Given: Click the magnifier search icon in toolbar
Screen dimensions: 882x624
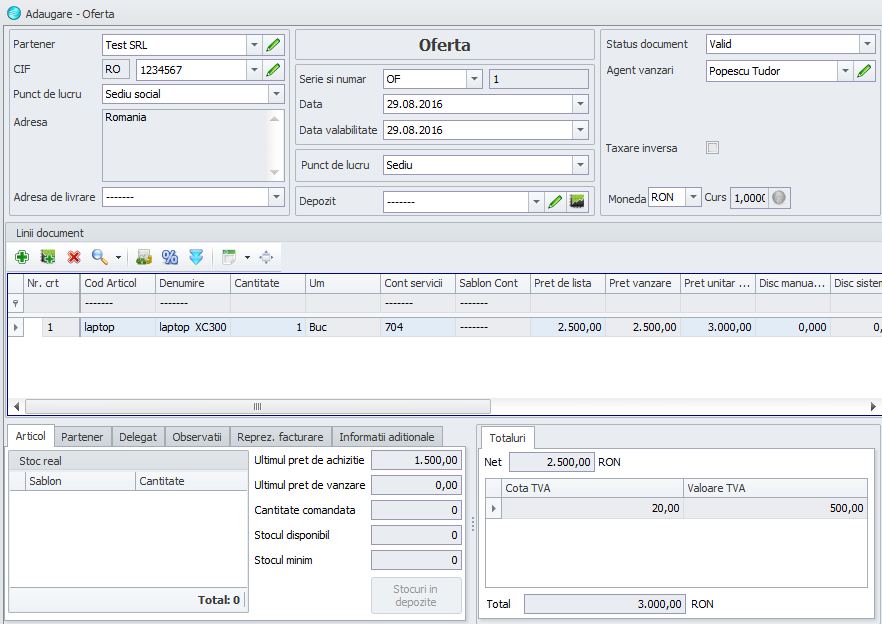Looking at the screenshot, I should pyautogui.click(x=100, y=257).
